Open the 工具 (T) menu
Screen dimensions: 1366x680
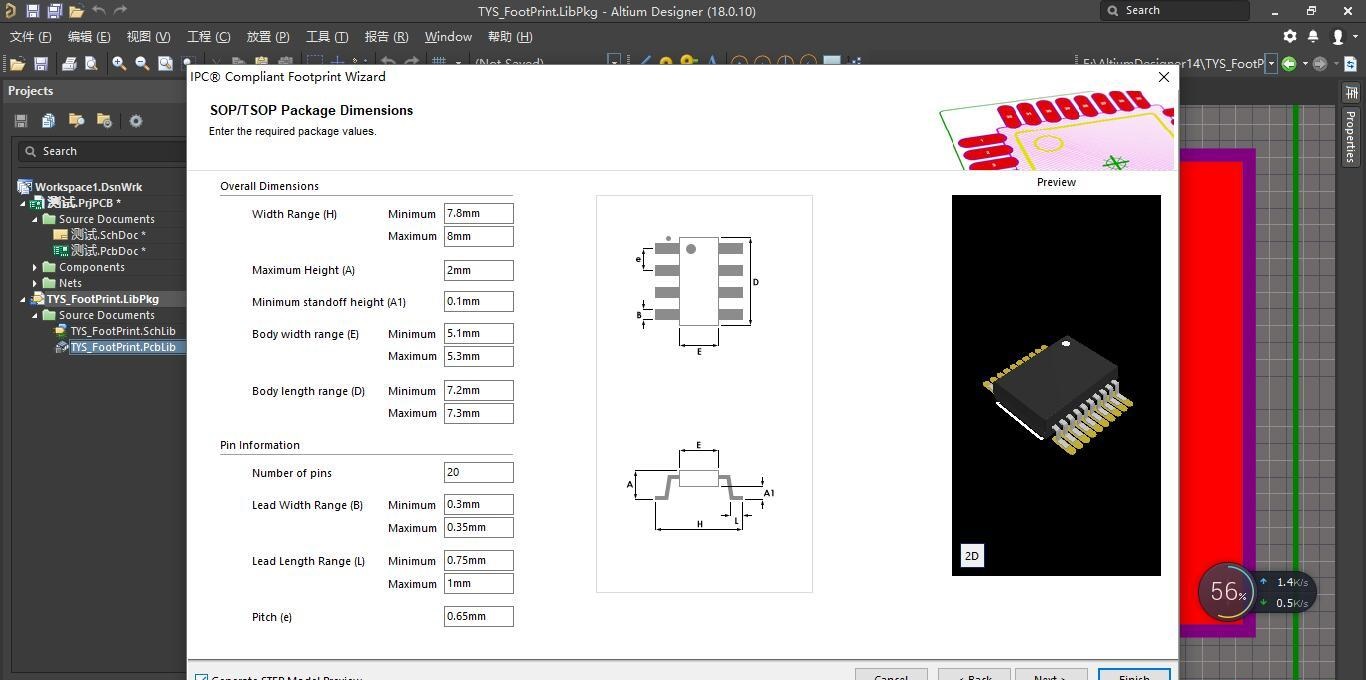327,37
